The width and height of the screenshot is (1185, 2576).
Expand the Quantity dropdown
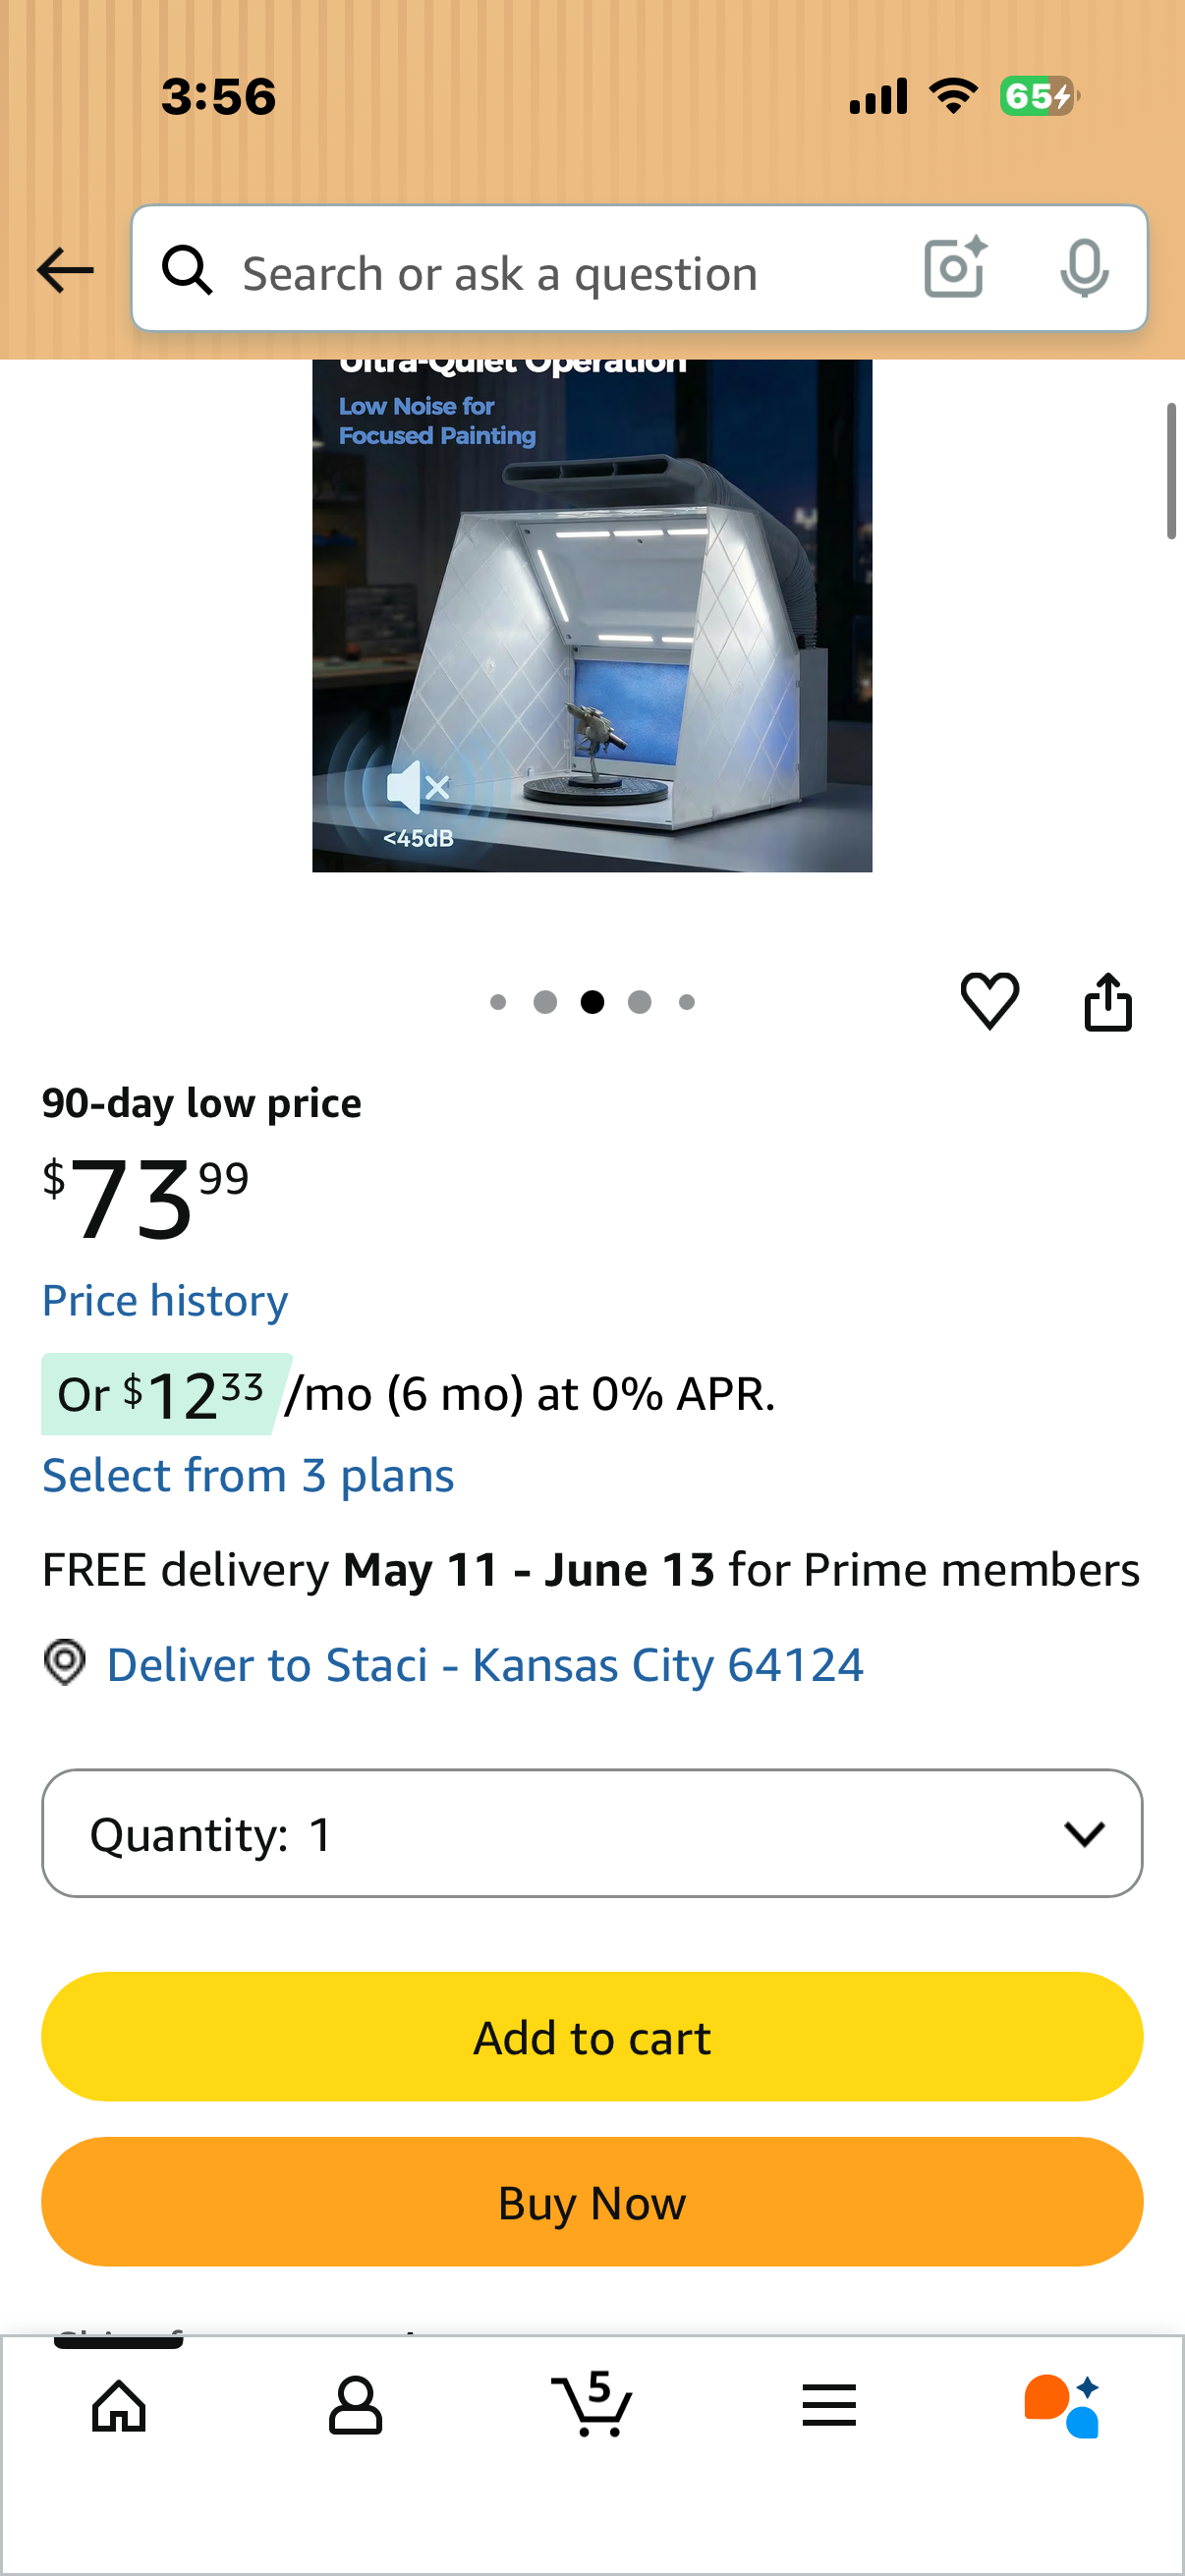592,1833
